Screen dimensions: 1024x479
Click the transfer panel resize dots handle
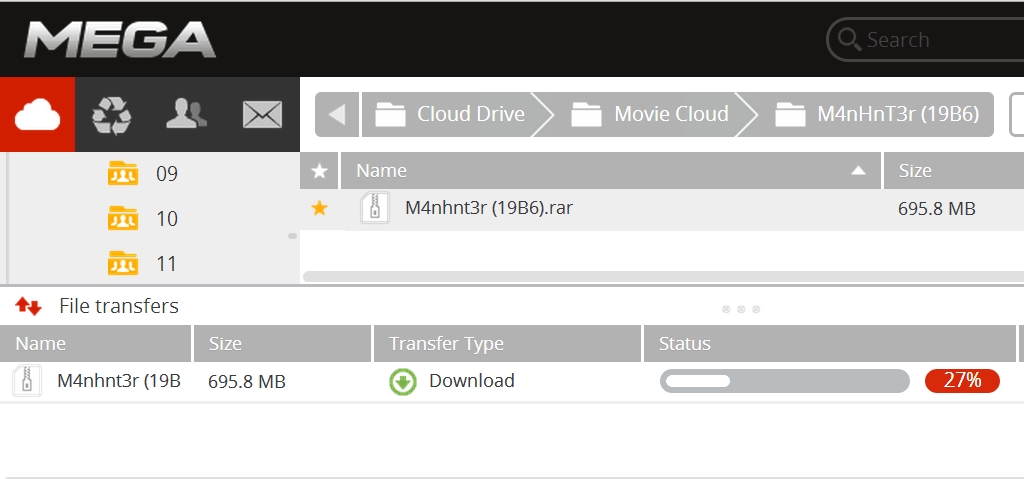[741, 309]
